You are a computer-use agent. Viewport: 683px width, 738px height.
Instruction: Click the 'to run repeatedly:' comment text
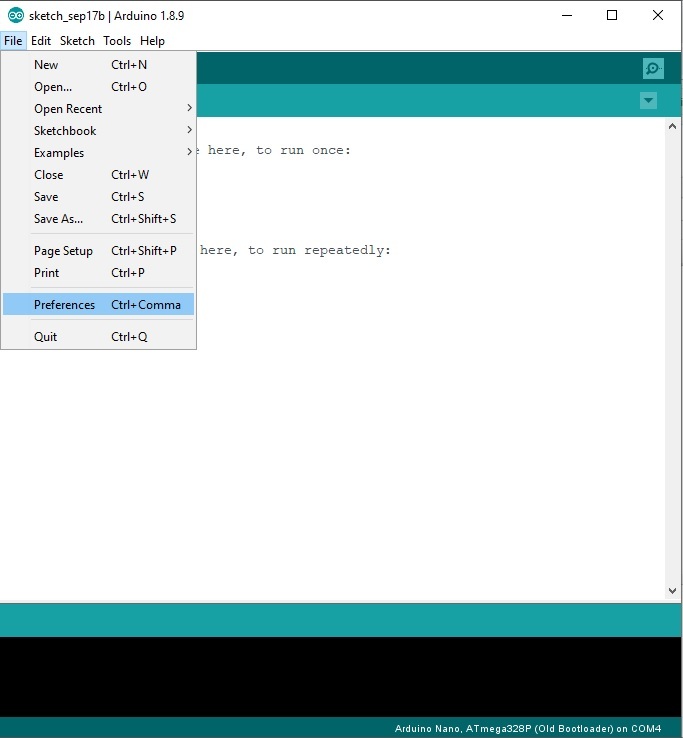[x=319, y=250]
